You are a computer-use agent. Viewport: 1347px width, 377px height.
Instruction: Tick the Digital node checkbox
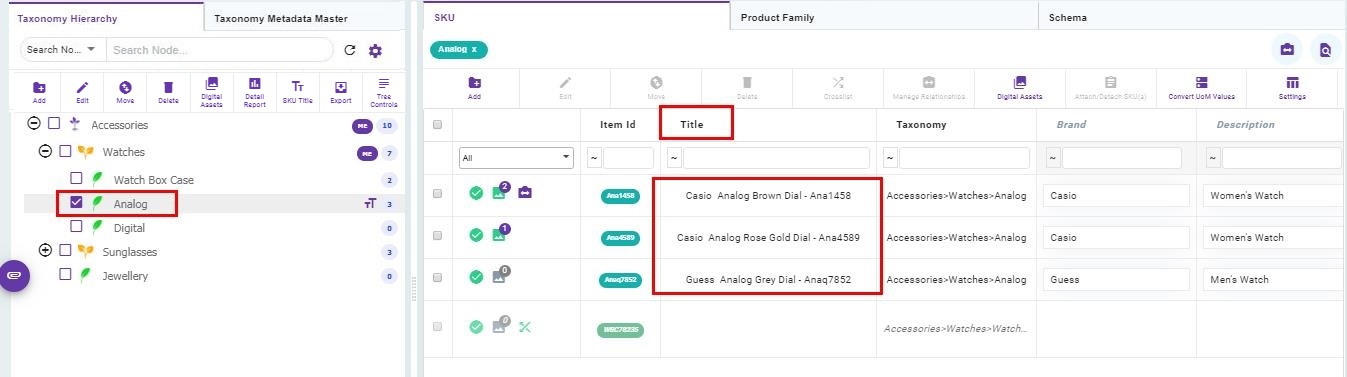point(76,227)
